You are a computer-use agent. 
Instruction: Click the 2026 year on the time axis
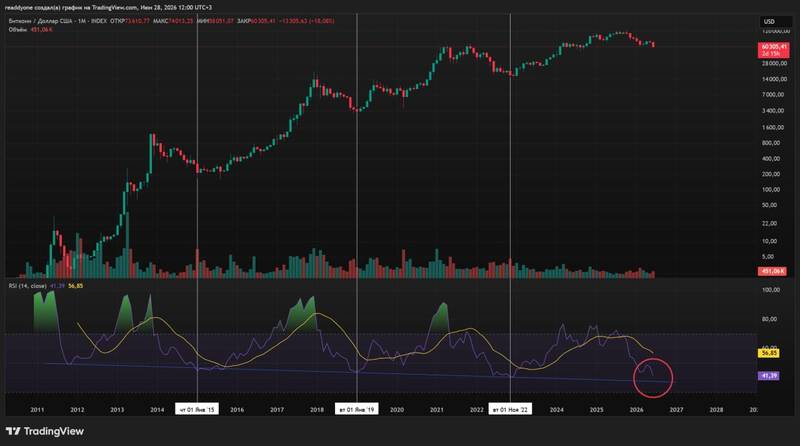[x=636, y=410]
